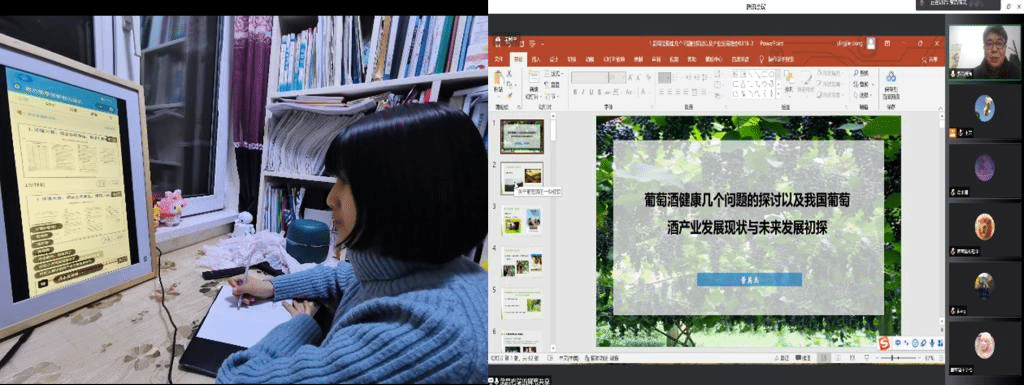
Task: Switch to the Insert (插入) ribbon tab
Action: pyautogui.click(x=536, y=59)
